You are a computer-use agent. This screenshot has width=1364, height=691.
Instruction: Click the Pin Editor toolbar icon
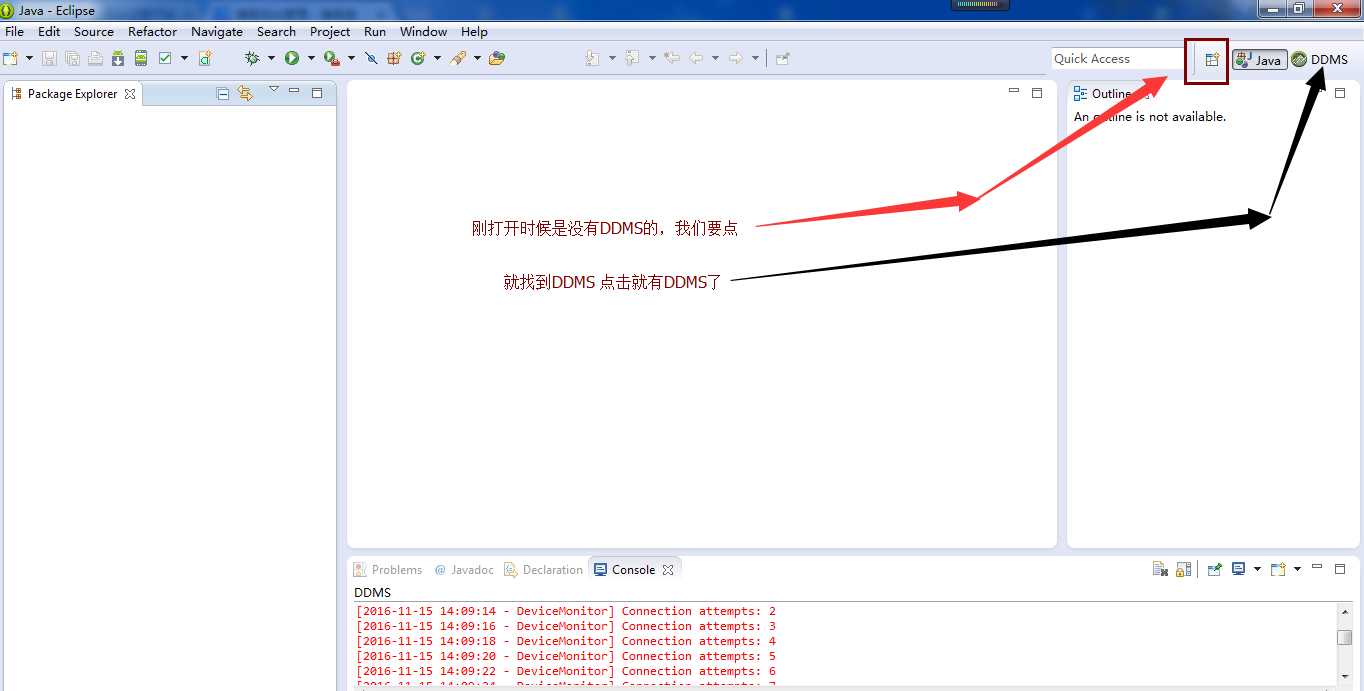[x=783, y=58]
